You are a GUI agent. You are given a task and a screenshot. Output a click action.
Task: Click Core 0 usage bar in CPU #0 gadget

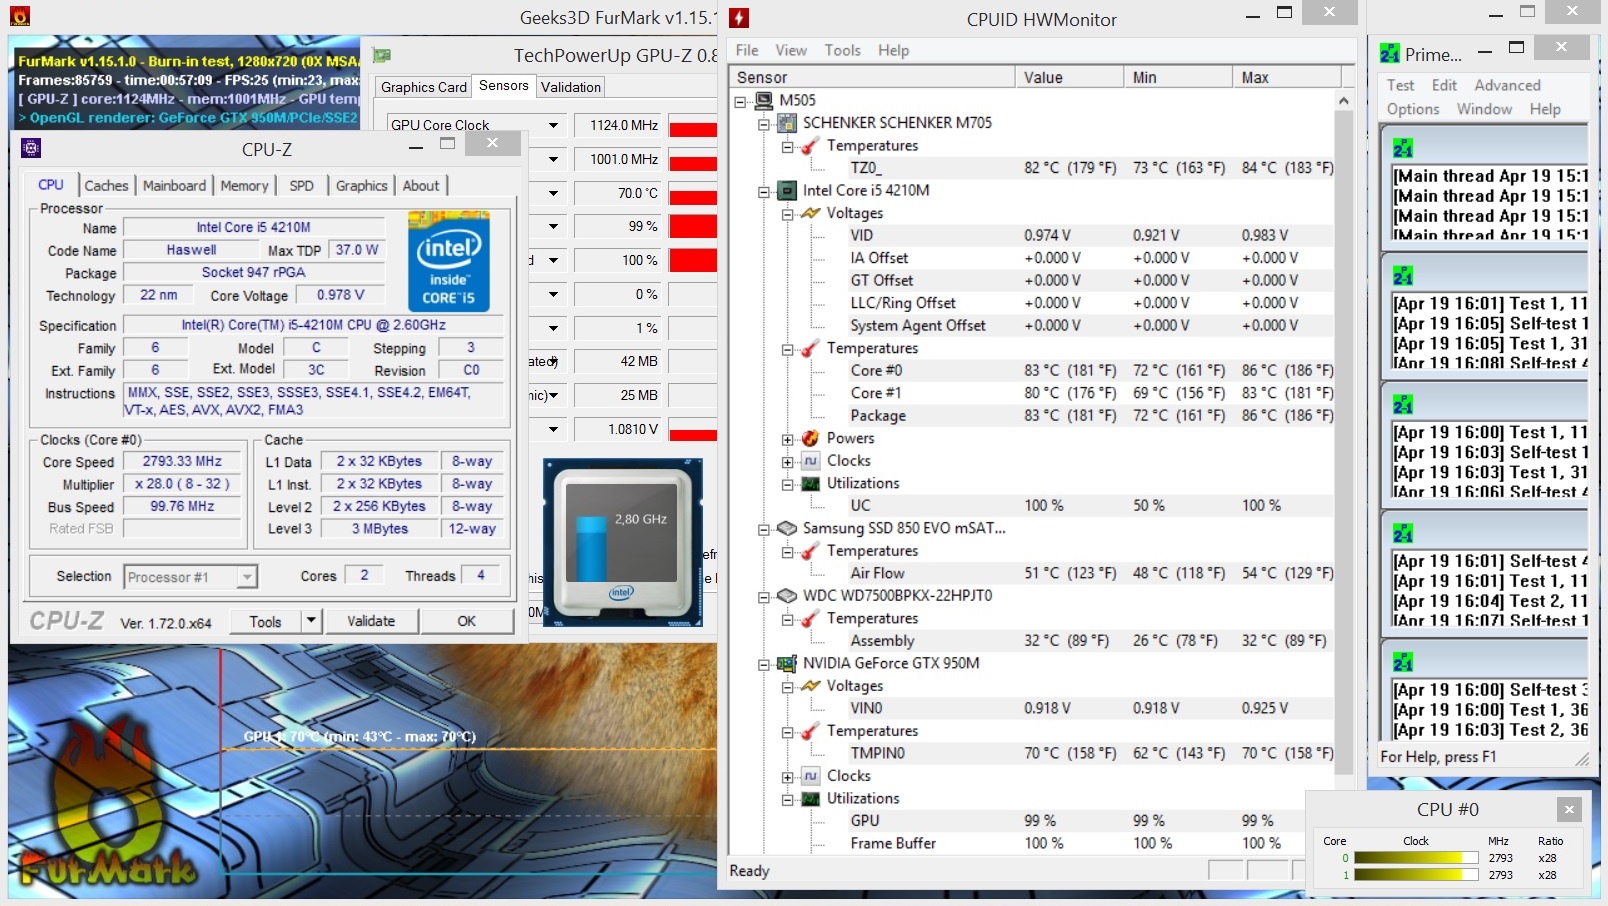tap(1416, 858)
